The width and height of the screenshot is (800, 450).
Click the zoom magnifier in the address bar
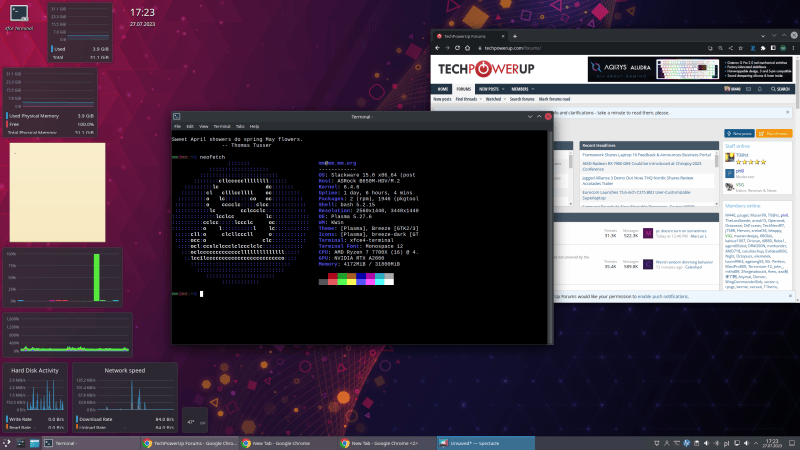tap(720, 48)
